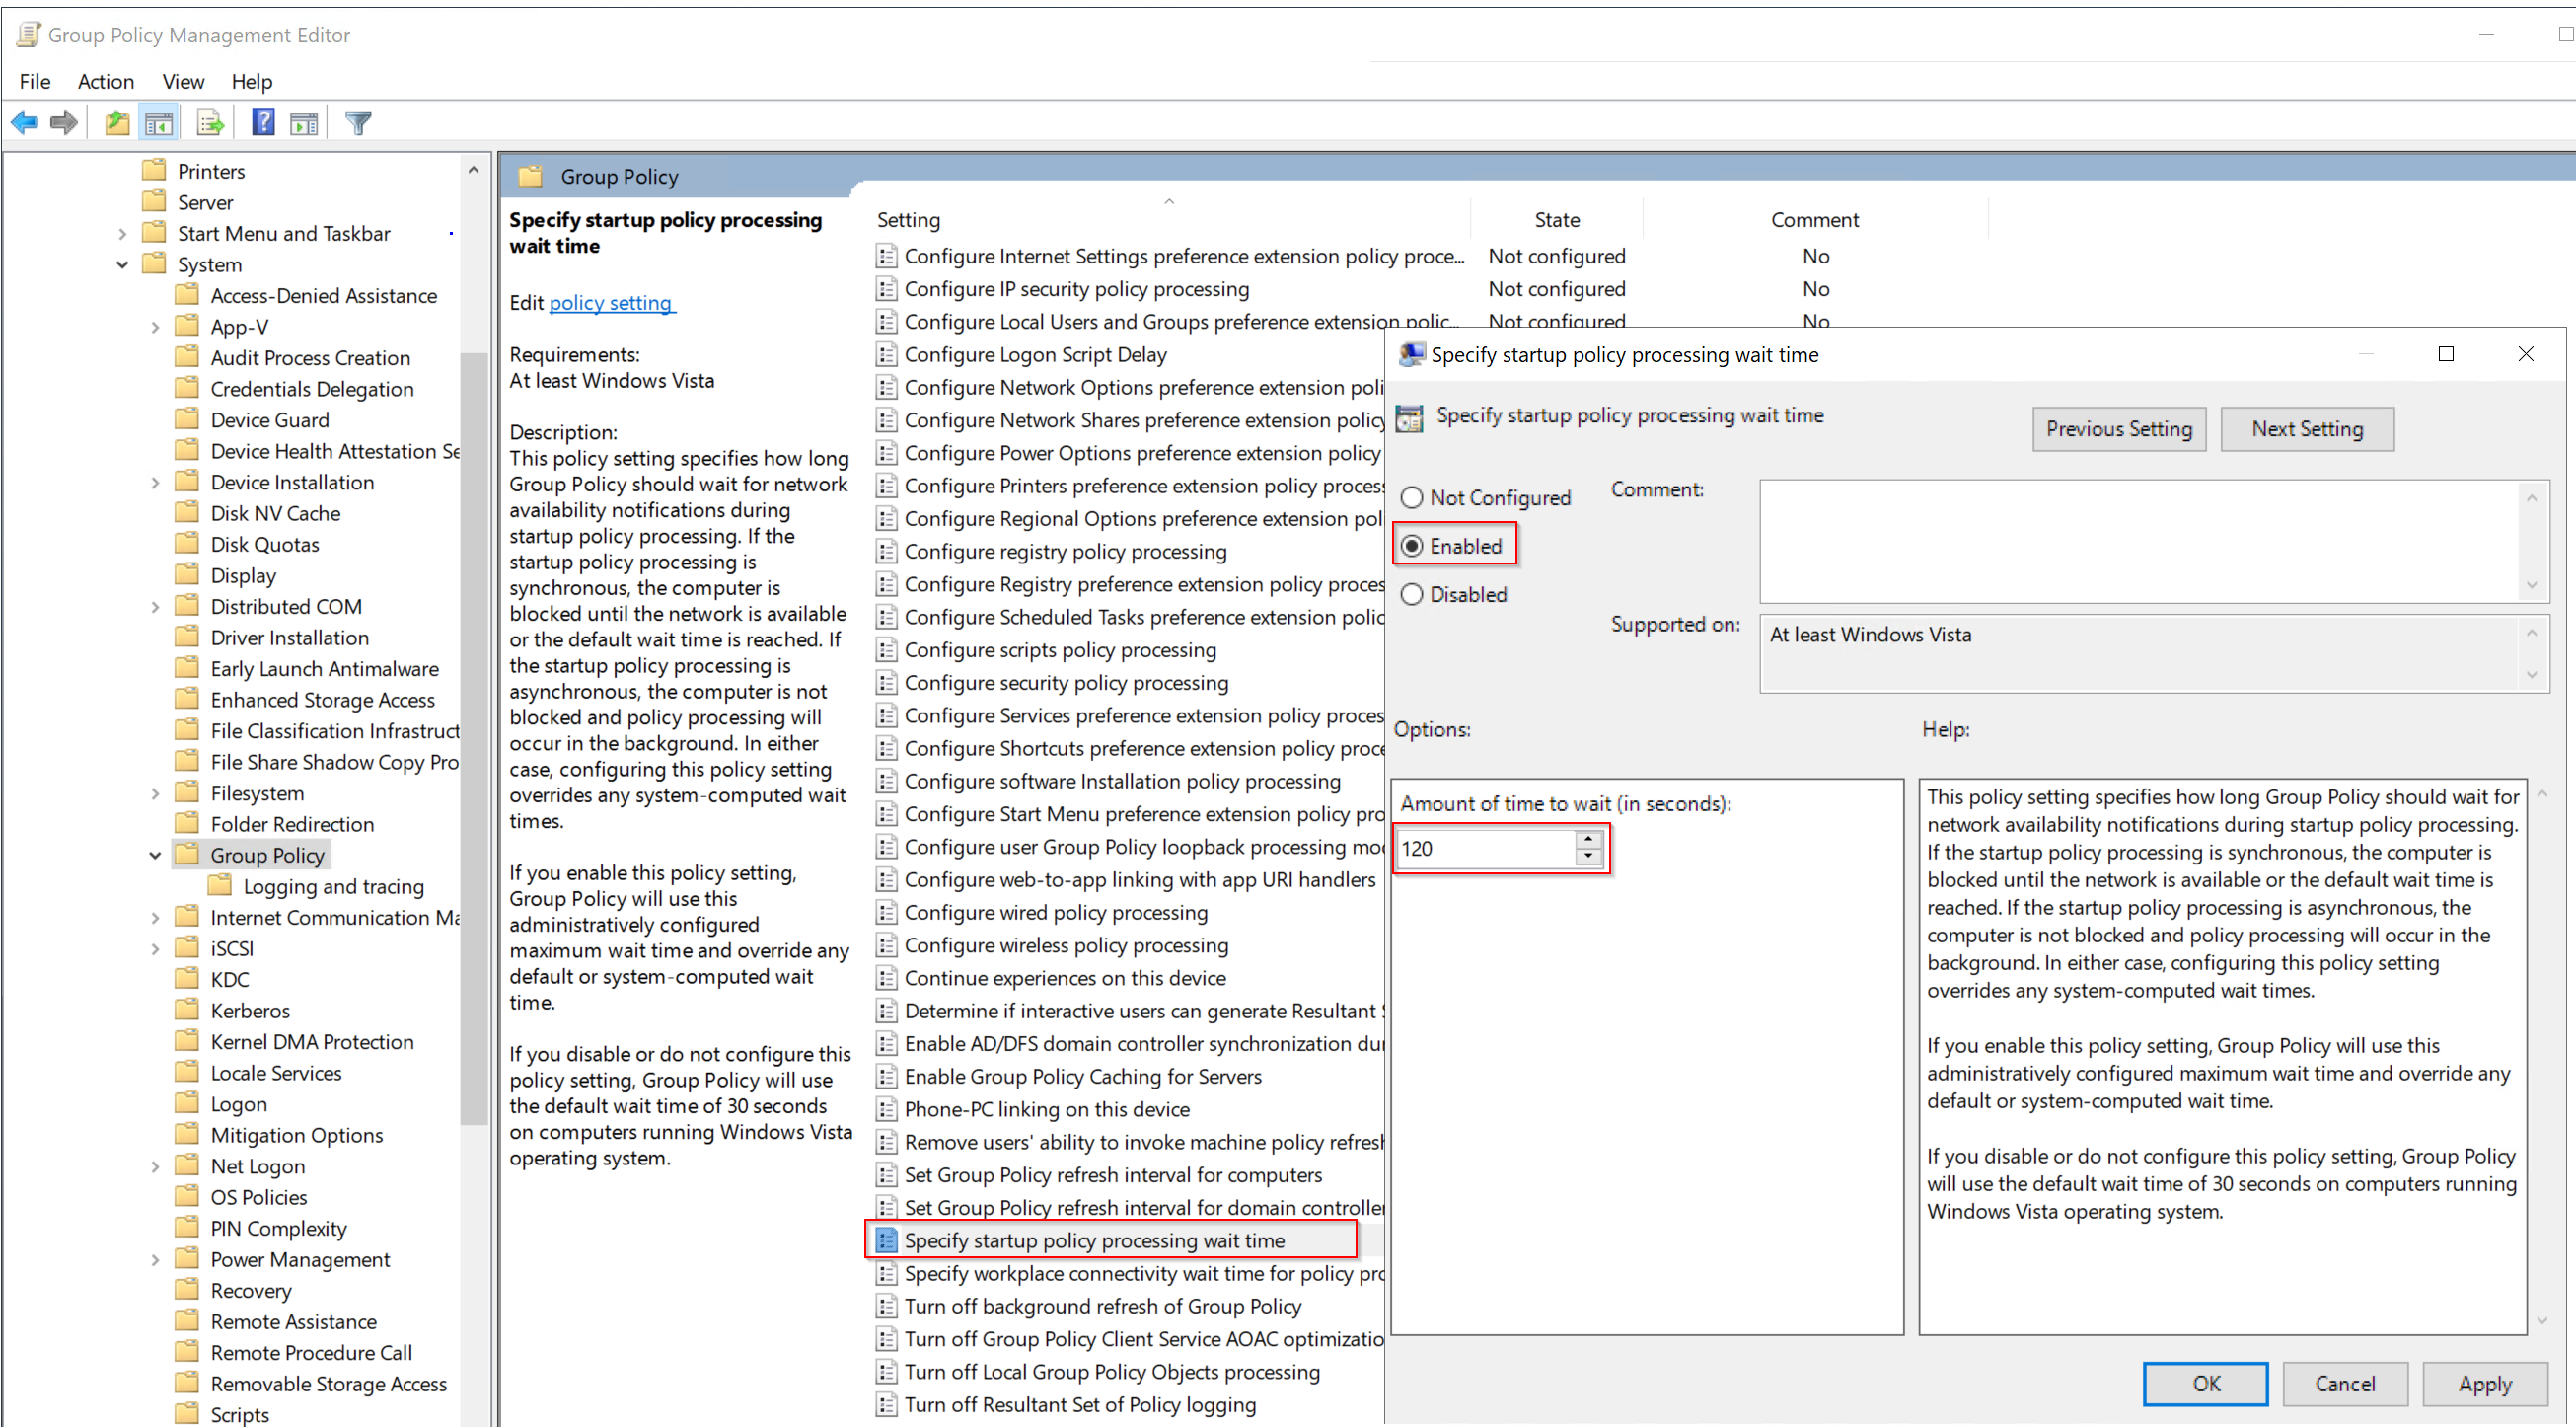Open the View menu
Screen dimensions: 2576x1427
click(x=183, y=82)
